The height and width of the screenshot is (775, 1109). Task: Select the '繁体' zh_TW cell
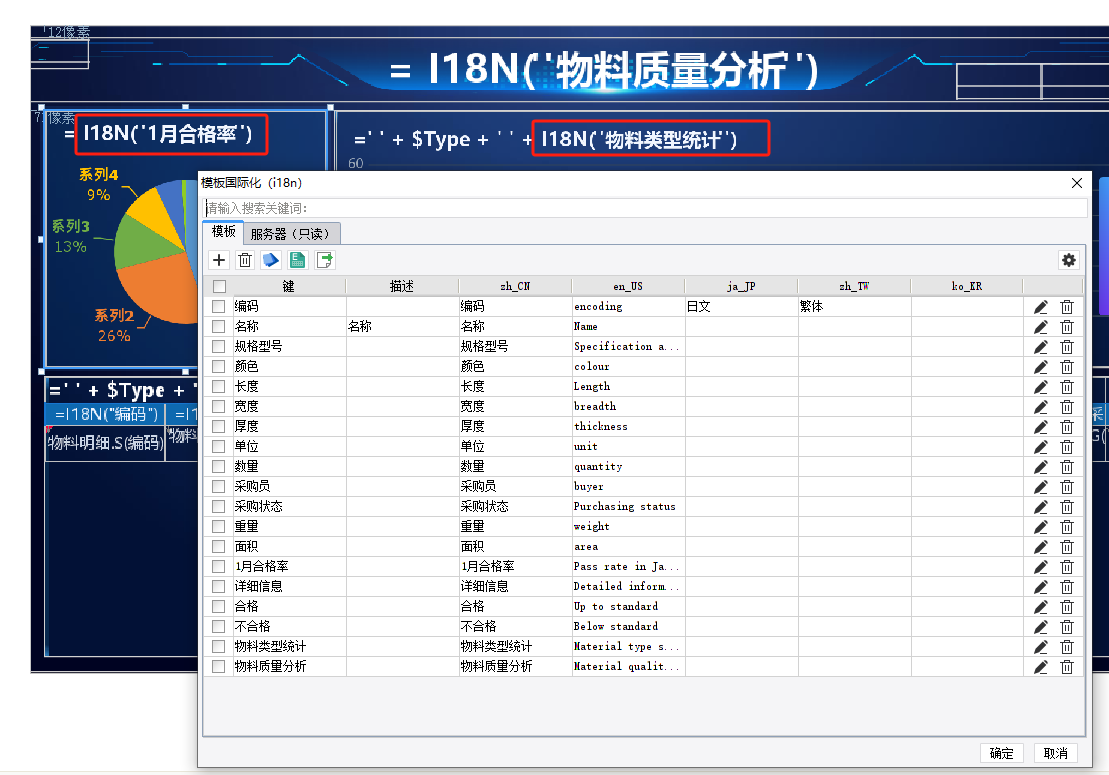tap(854, 306)
